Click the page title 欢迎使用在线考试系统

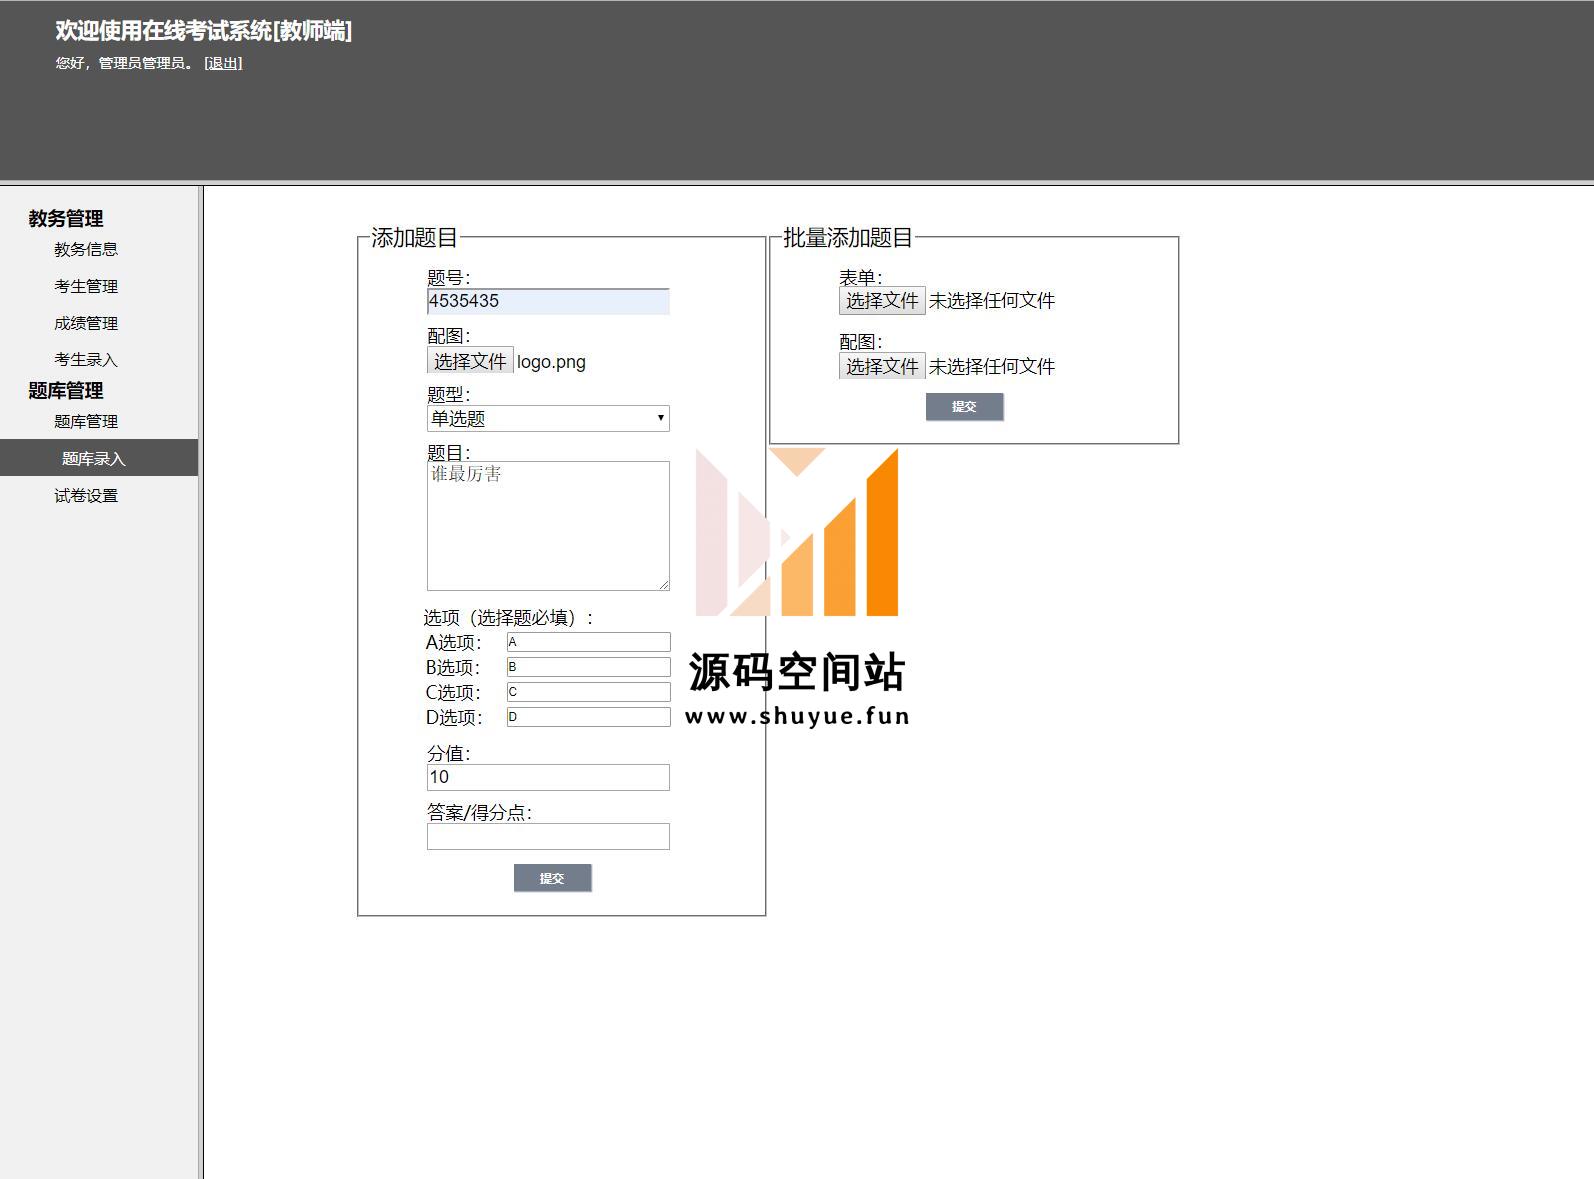204,31
